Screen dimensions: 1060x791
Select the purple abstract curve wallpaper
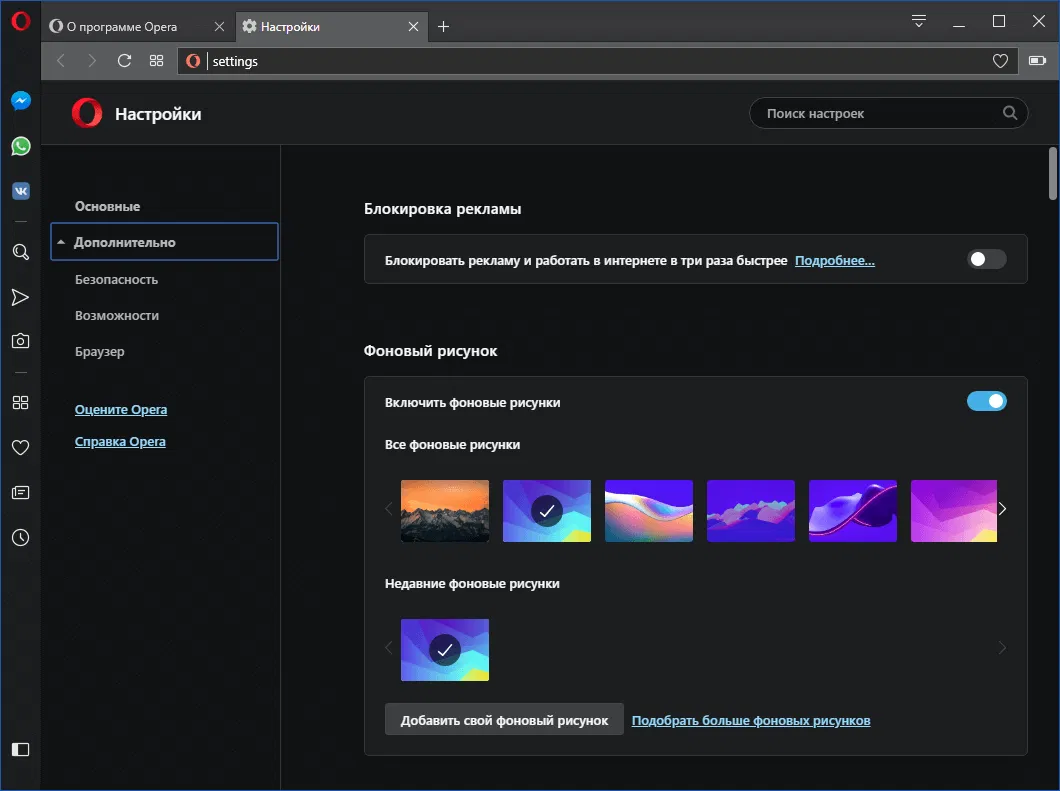click(x=853, y=511)
